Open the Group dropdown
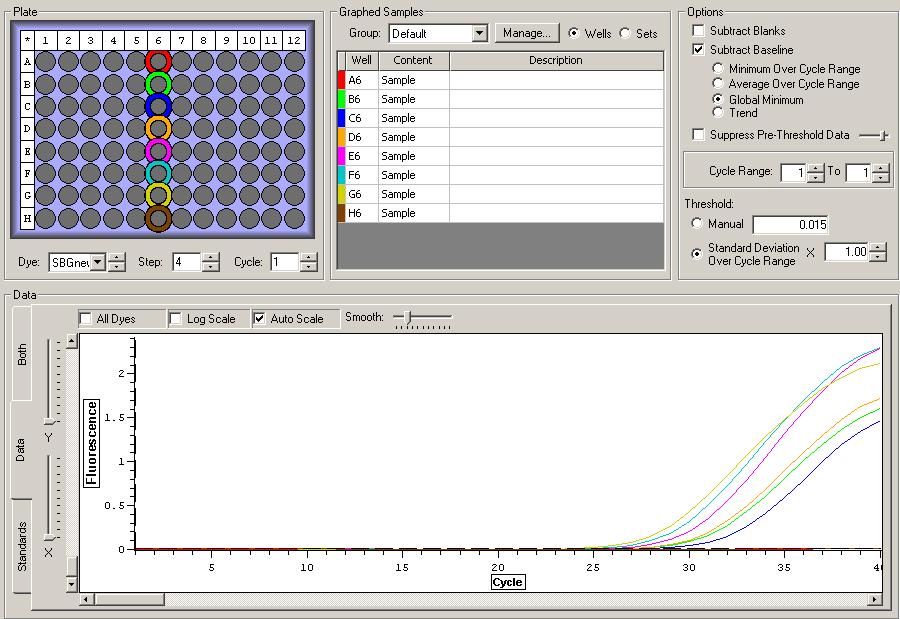The width and height of the screenshot is (900, 619). click(x=480, y=33)
